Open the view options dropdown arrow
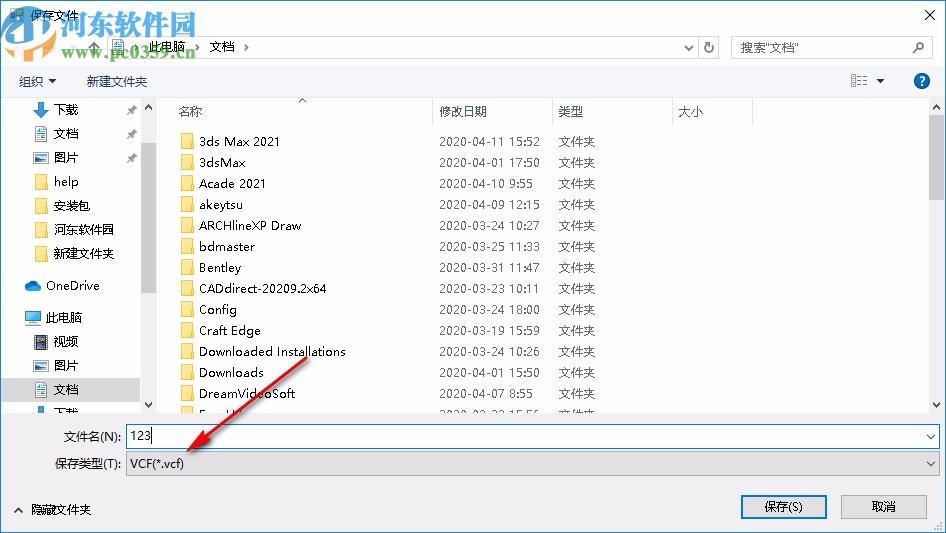This screenshot has width=946, height=533. [880, 81]
